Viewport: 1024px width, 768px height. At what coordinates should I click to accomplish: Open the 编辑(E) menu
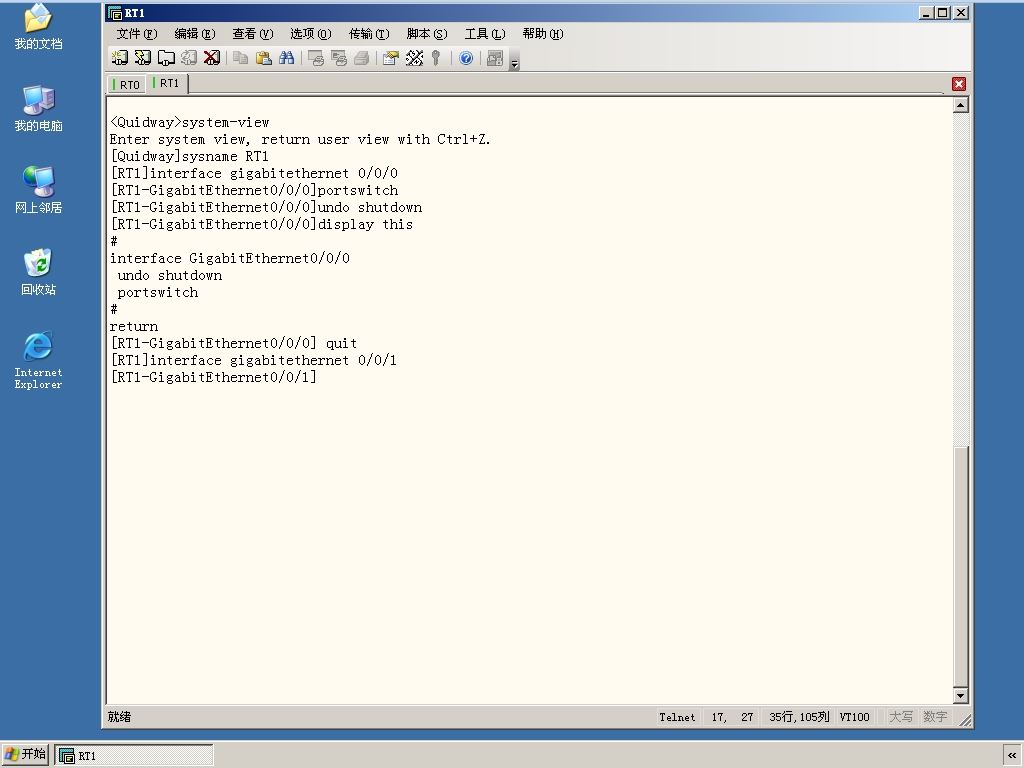[195, 34]
